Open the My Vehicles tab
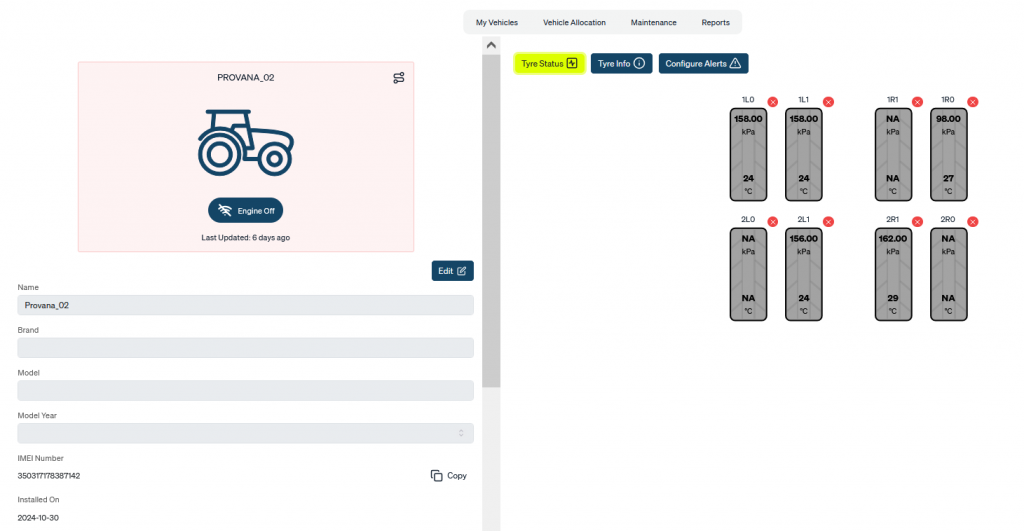This screenshot has width=1024, height=531. click(x=496, y=22)
